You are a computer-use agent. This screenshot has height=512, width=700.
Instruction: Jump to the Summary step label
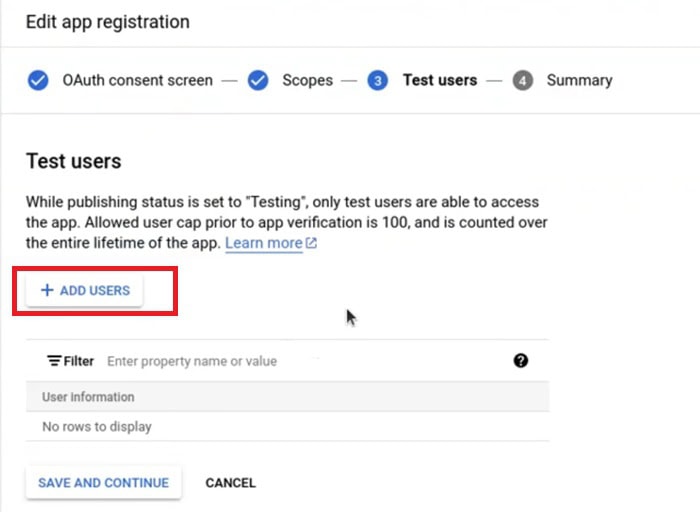579,80
